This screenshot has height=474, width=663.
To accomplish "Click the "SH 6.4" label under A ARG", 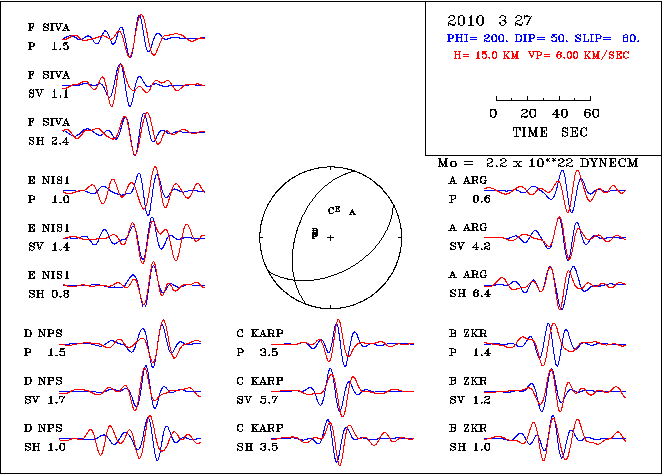I will (470, 293).
